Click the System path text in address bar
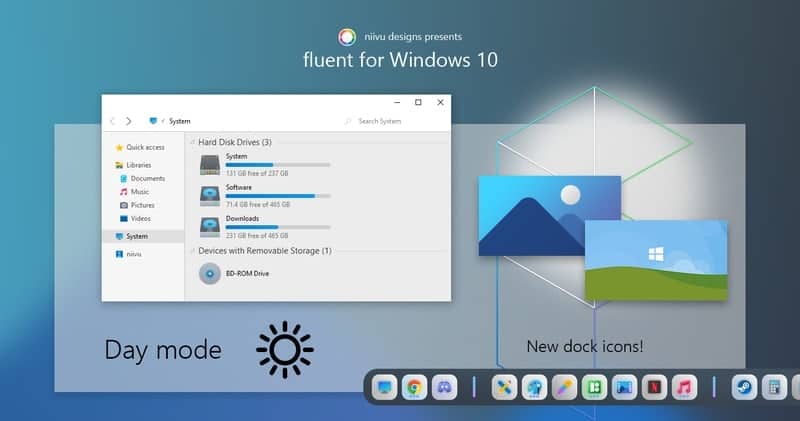 coord(180,121)
